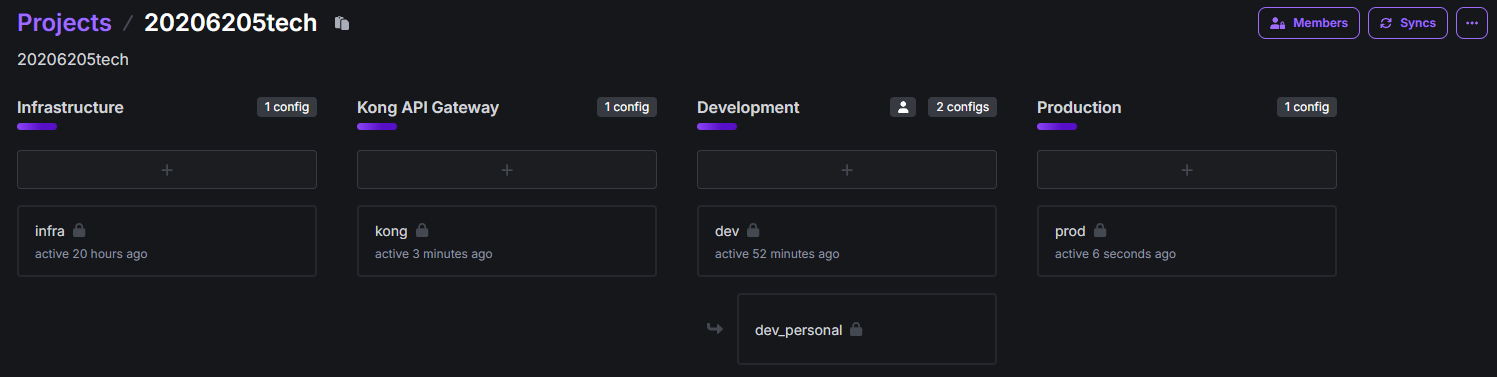Select the Development environment heading

[748, 107]
